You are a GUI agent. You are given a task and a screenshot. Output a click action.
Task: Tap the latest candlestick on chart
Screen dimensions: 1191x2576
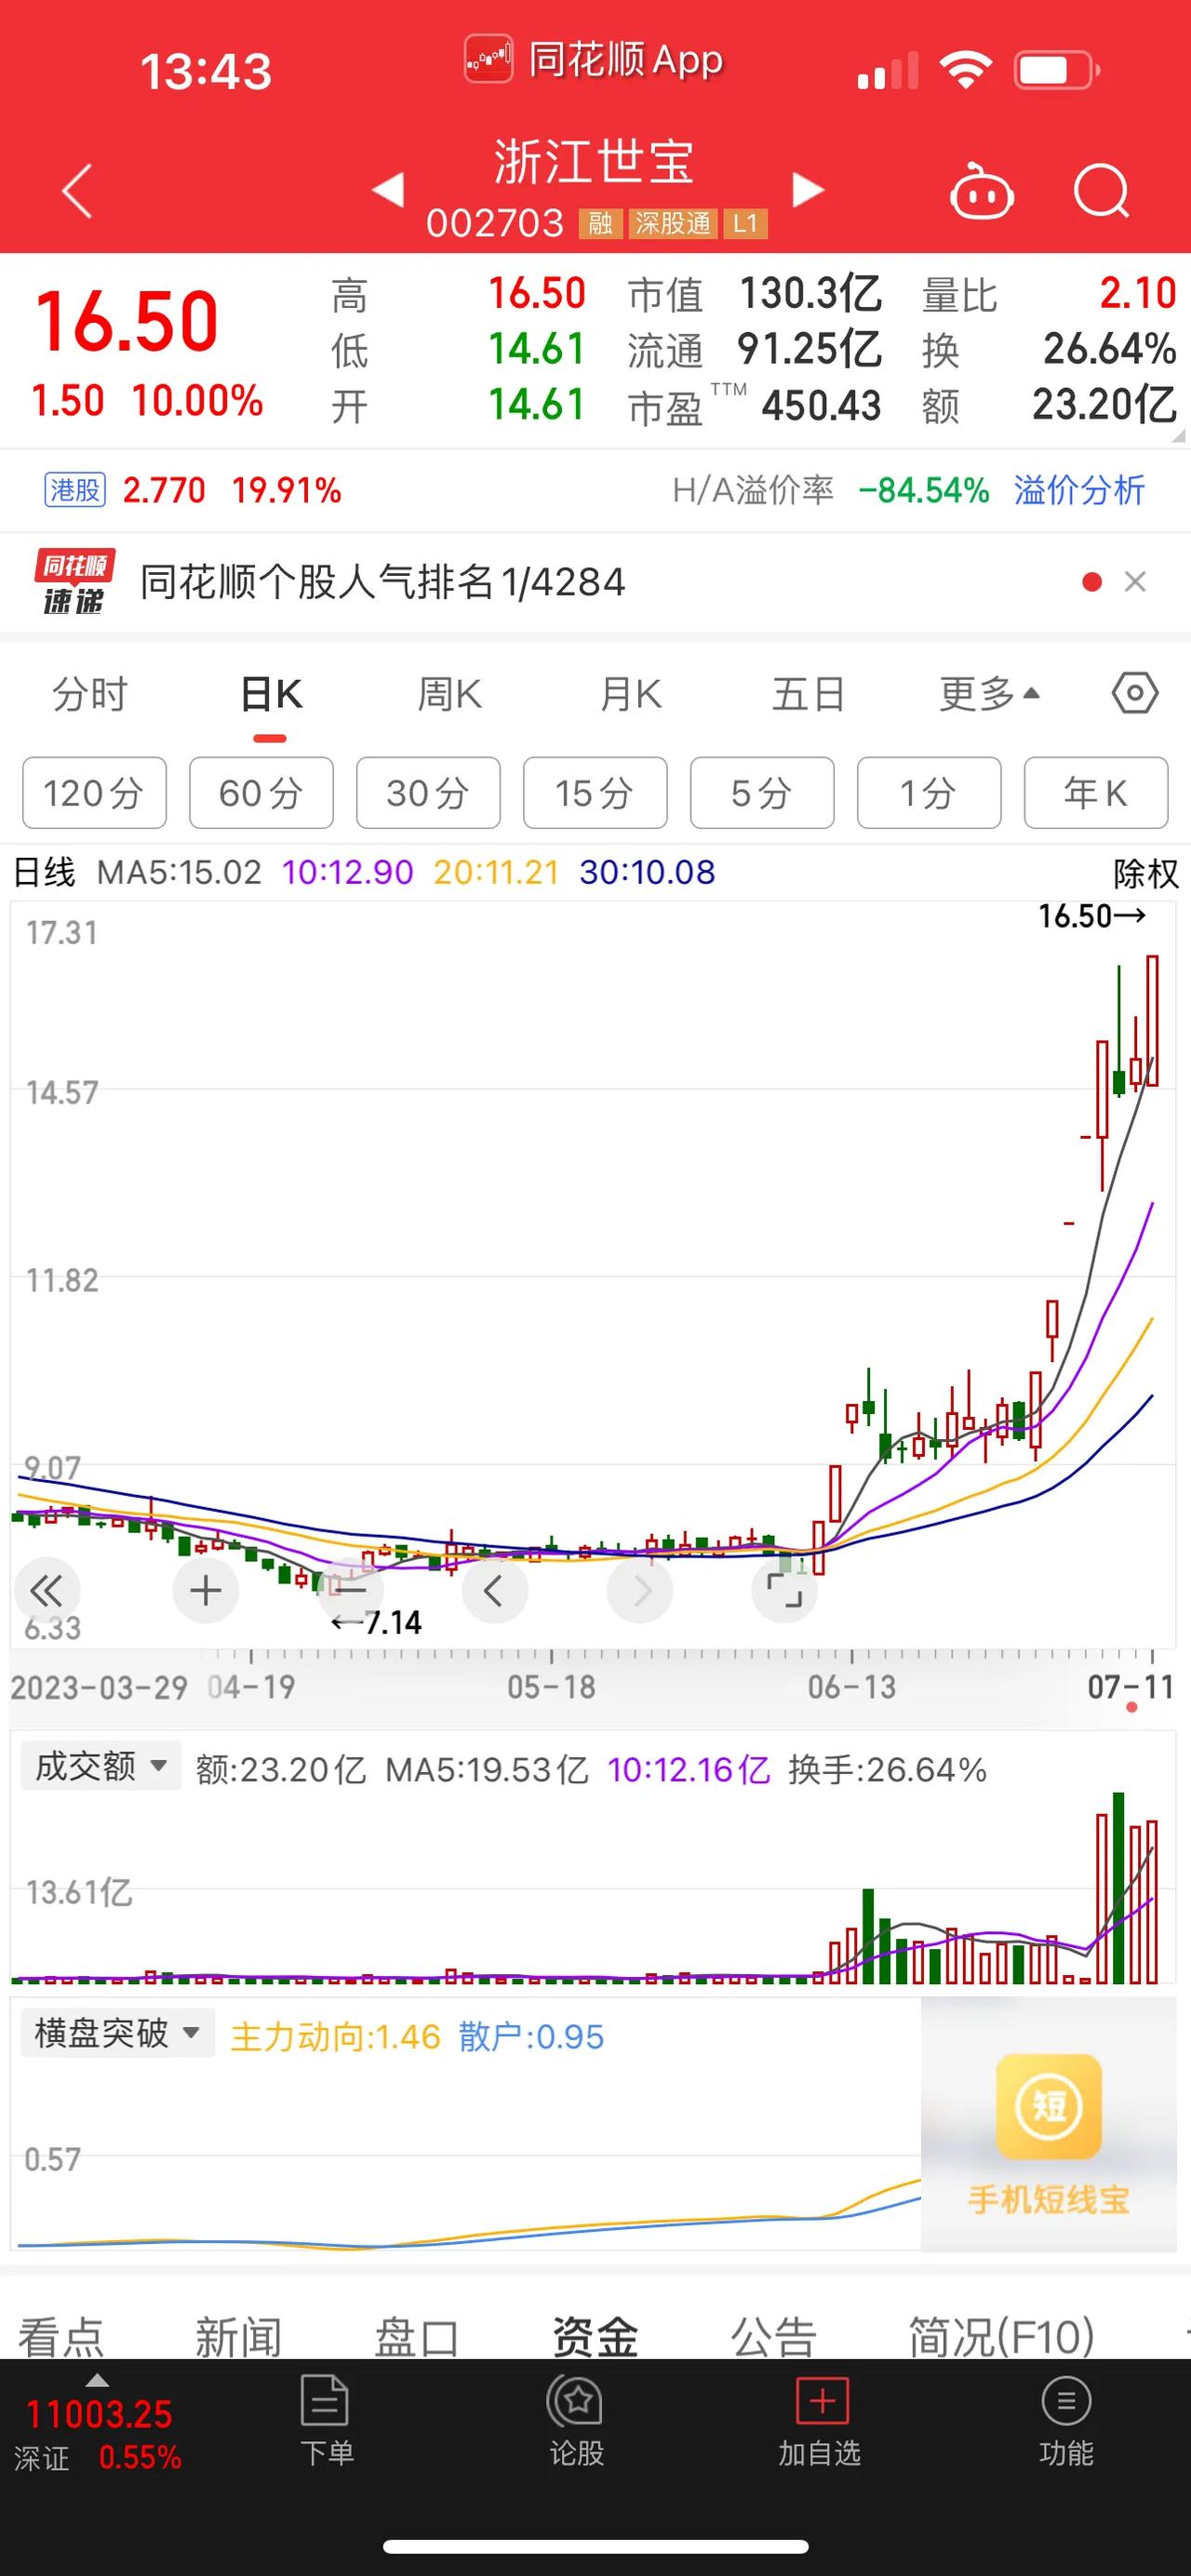pyautogui.click(x=1153, y=1021)
